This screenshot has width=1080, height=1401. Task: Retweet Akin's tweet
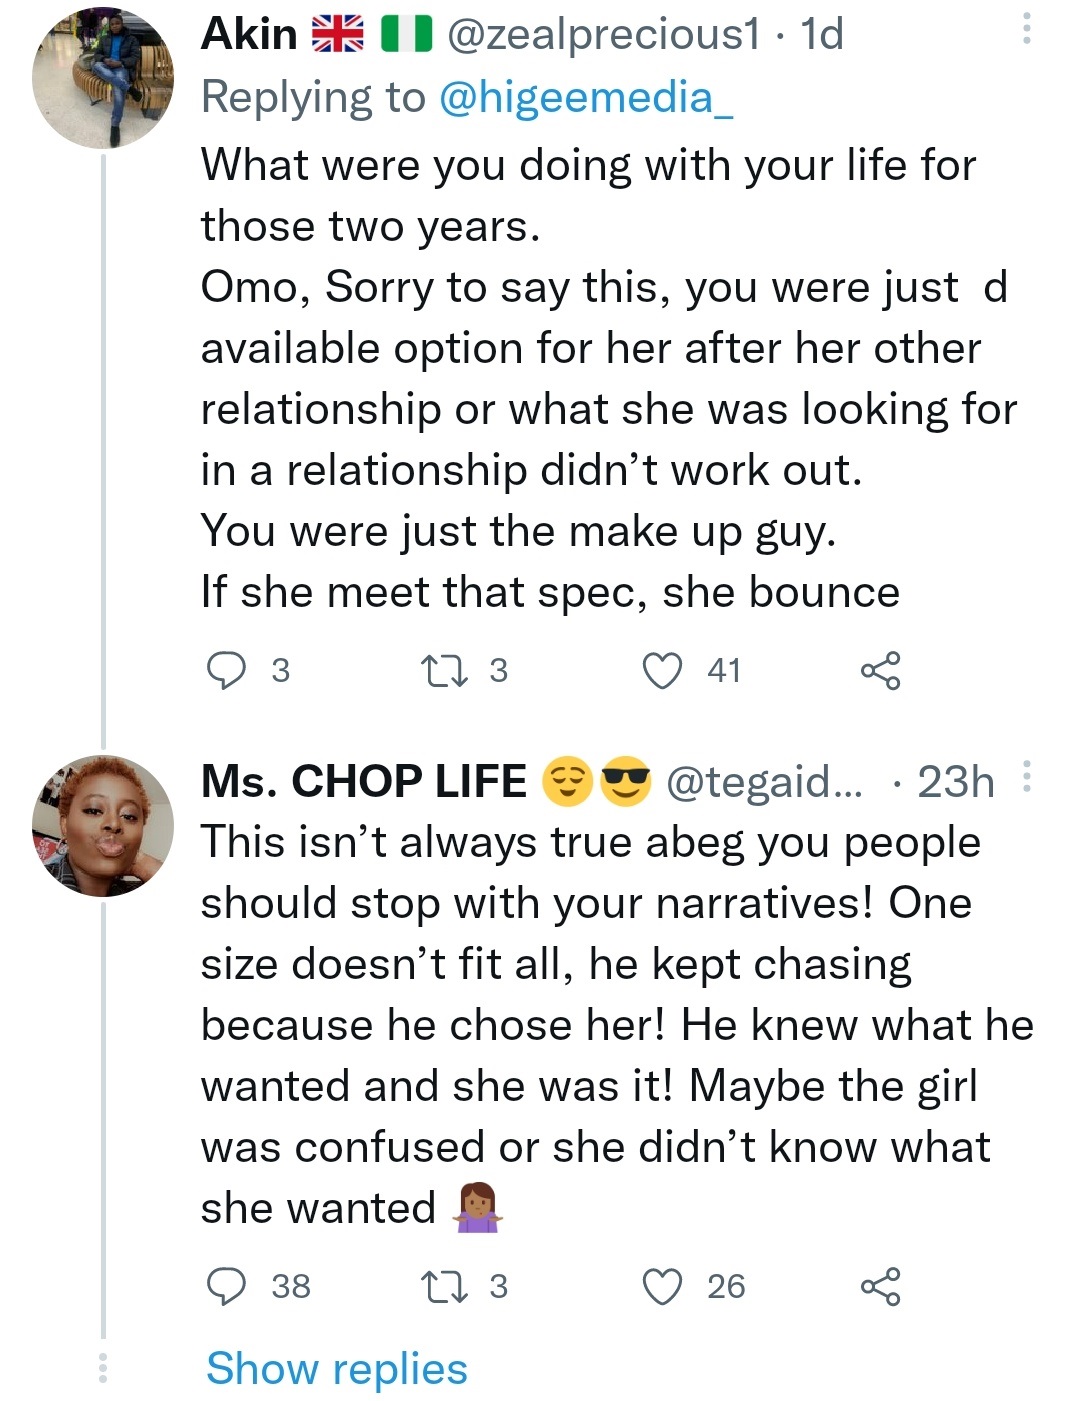[445, 670]
